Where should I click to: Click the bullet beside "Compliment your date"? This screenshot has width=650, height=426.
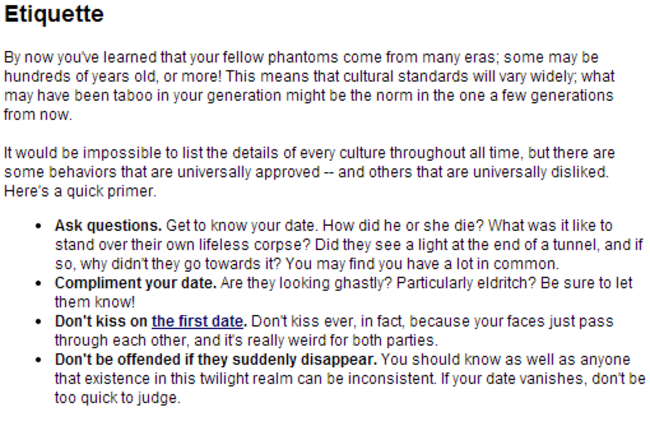pyautogui.click(x=39, y=283)
